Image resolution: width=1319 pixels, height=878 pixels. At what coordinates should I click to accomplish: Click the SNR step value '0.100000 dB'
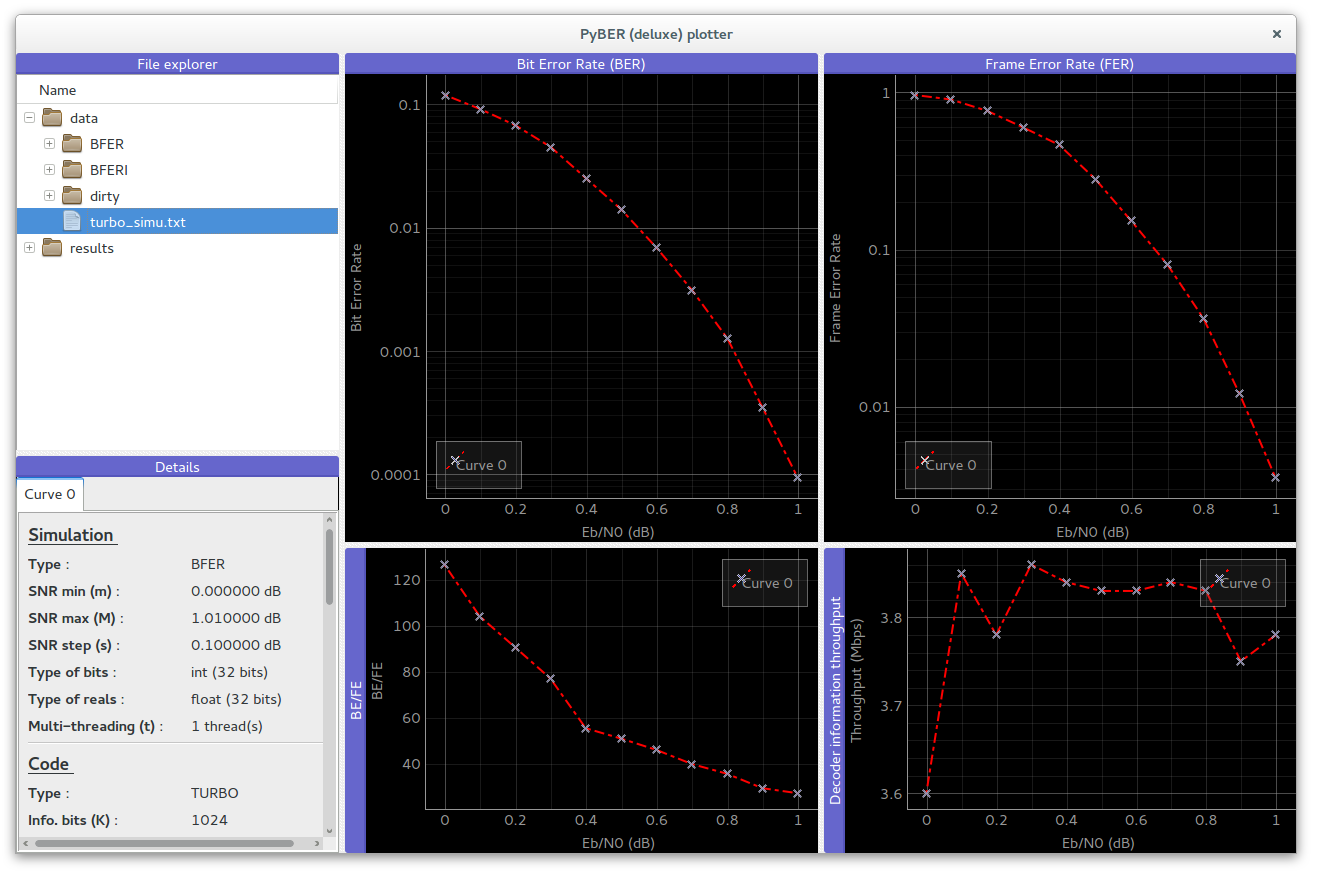tap(236, 645)
